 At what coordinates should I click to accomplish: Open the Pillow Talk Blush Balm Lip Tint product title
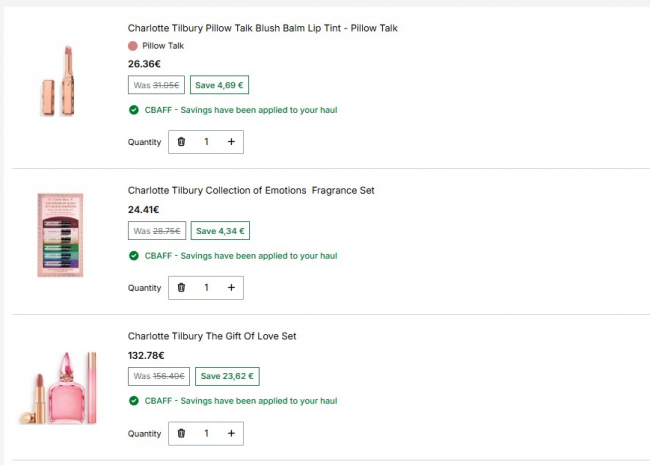(x=262, y=28)
